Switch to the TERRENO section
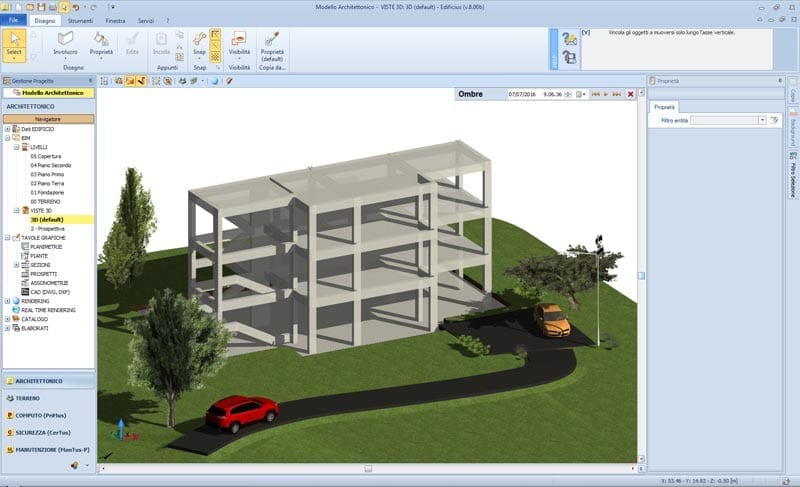The width and height of the screenshot is (800, 487). (x=28, y=397)
